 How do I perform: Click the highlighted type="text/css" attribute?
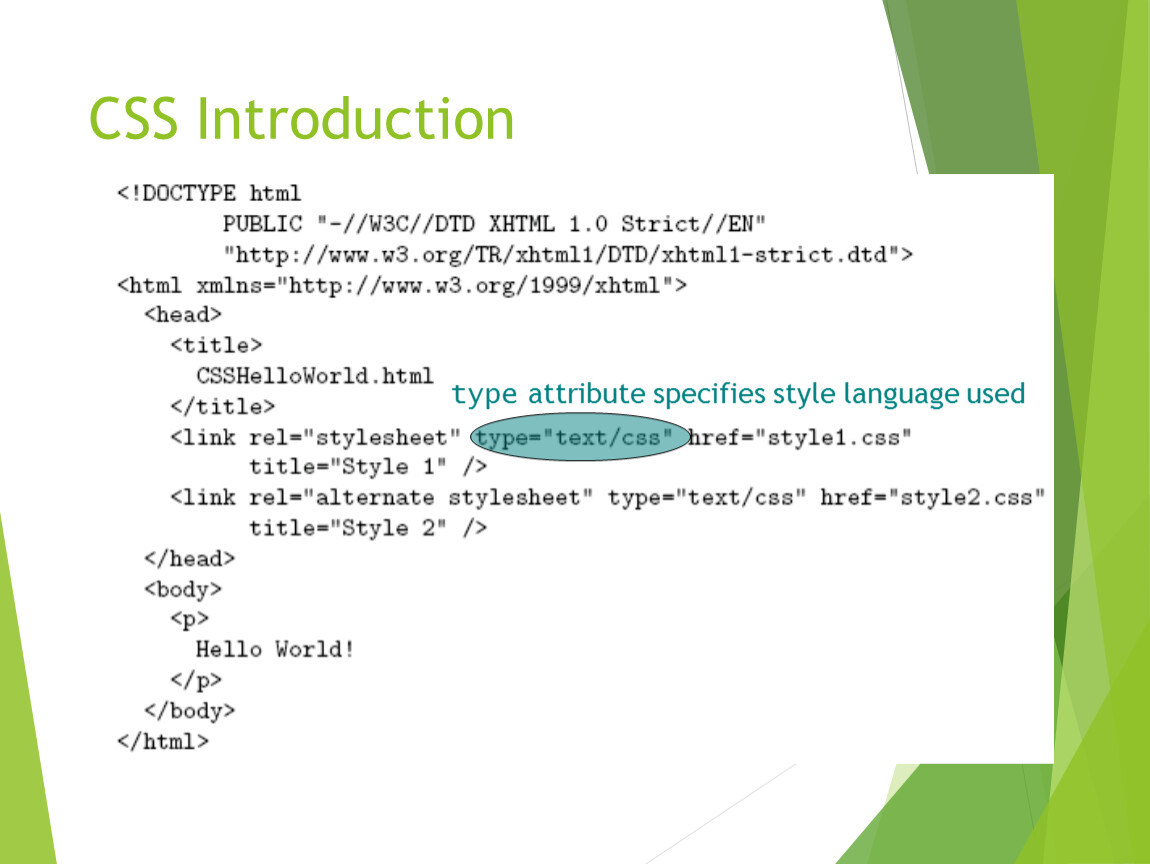(x=579, y=437)
